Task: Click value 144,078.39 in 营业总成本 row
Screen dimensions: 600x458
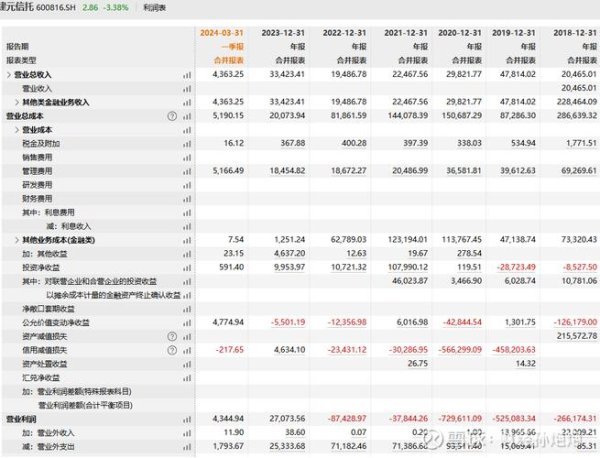Action: 408,115
